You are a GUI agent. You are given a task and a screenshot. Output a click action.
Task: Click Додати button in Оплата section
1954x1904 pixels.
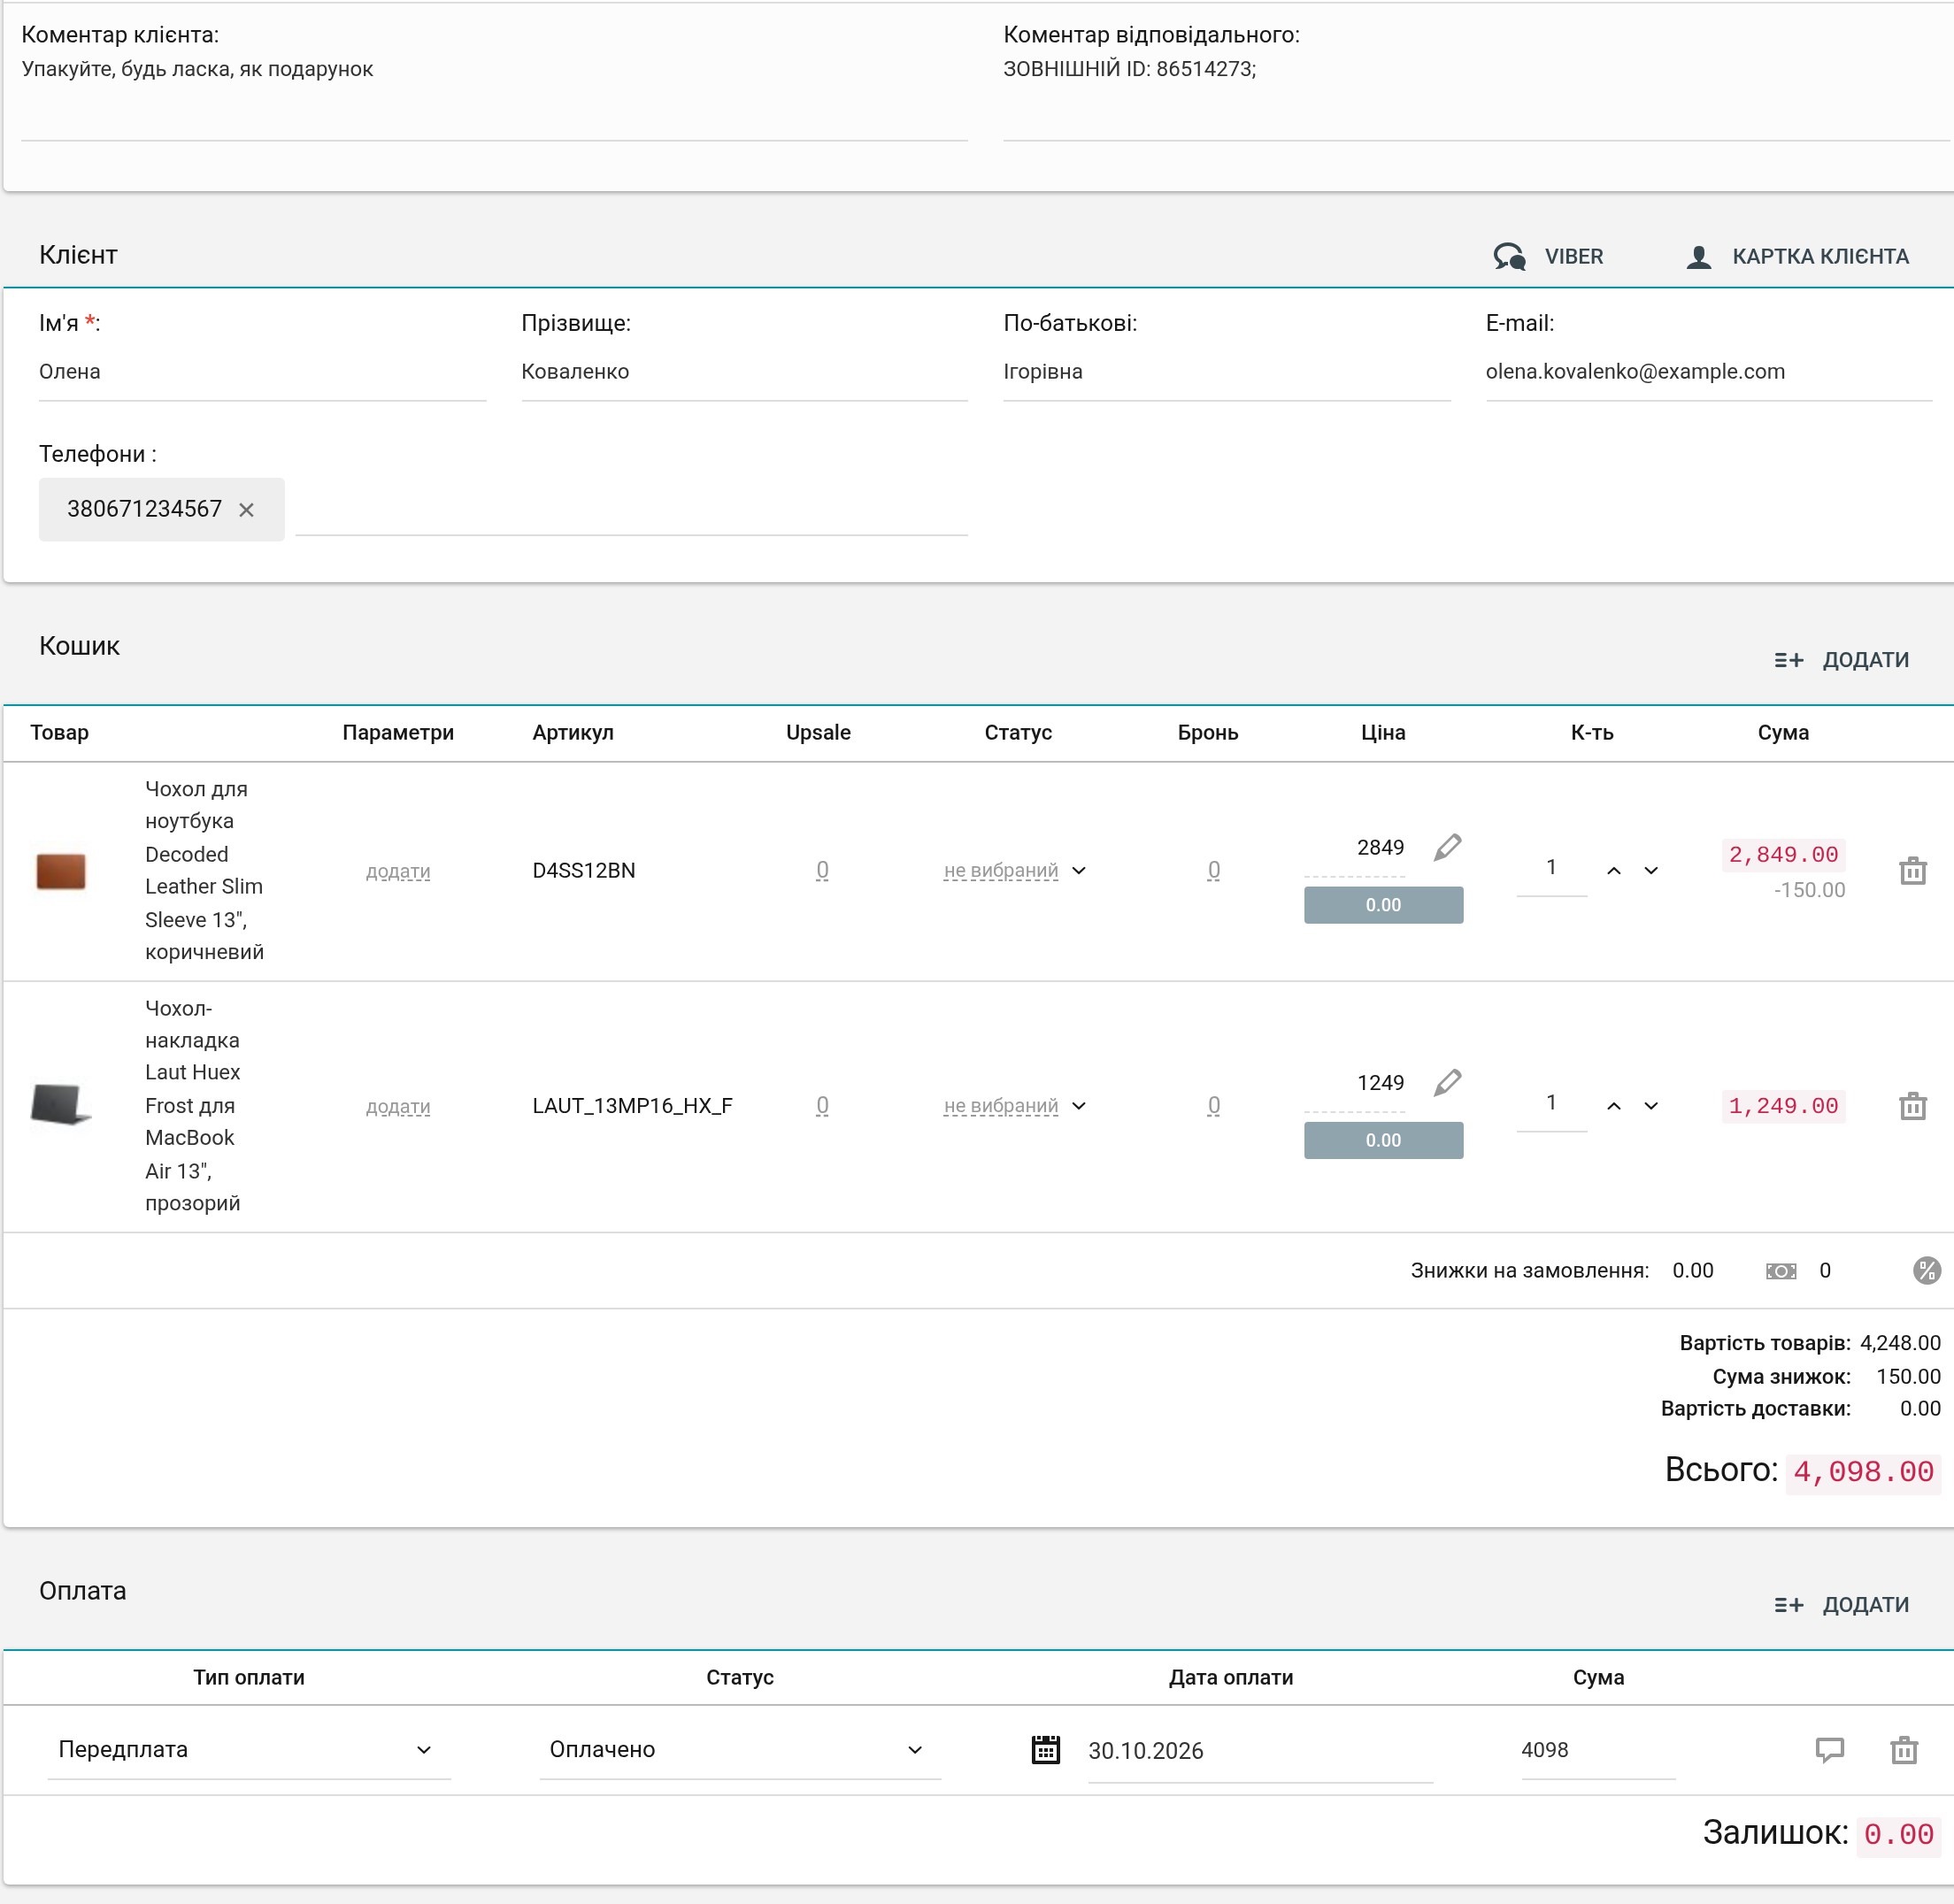(1842, 1605)
